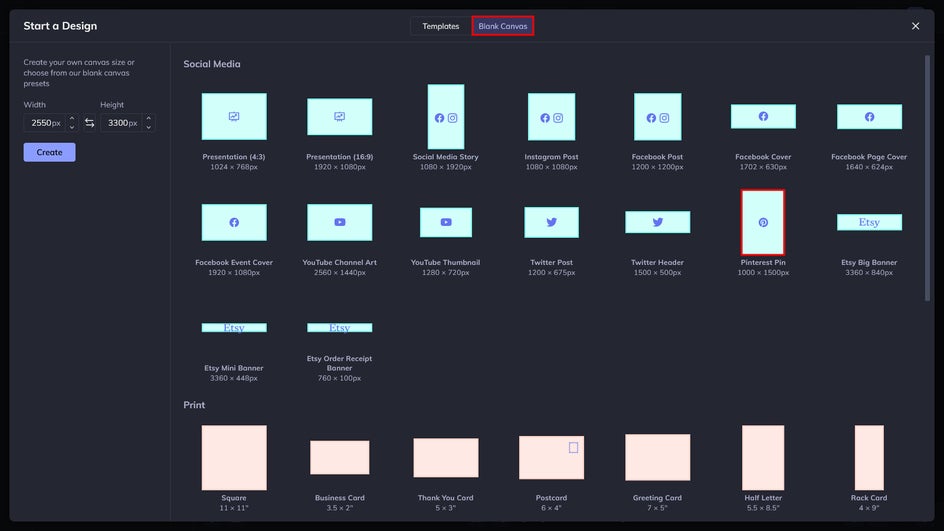The image size is (944, 531).
Task: Choose the Twitter Header preset
Action: [x=657, y=222]
